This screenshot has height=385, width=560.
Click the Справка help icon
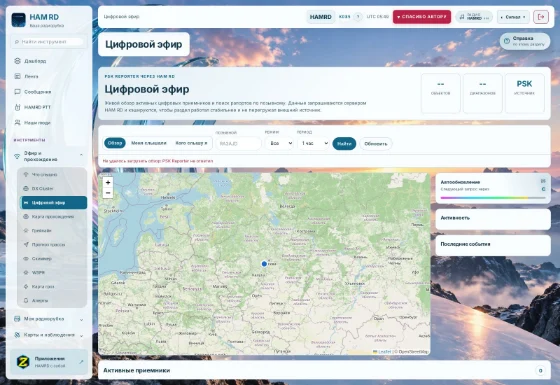pyautogui.click(x=506, y=41)
